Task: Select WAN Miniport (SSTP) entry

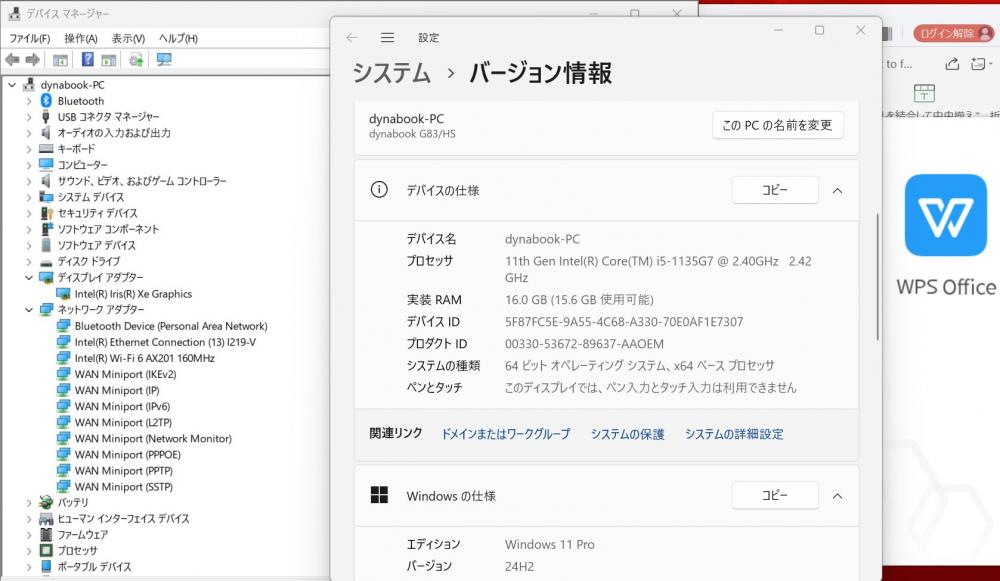Action: (124, 487)
